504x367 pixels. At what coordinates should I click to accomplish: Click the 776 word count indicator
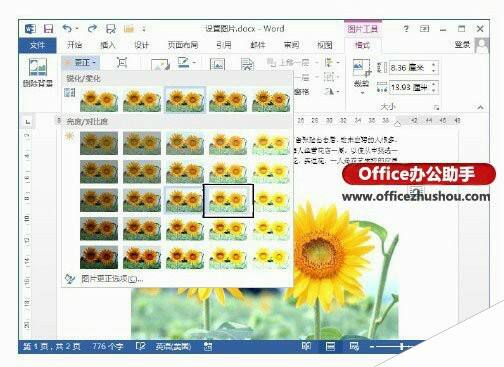pyautogui.click(x=108, y=347)
